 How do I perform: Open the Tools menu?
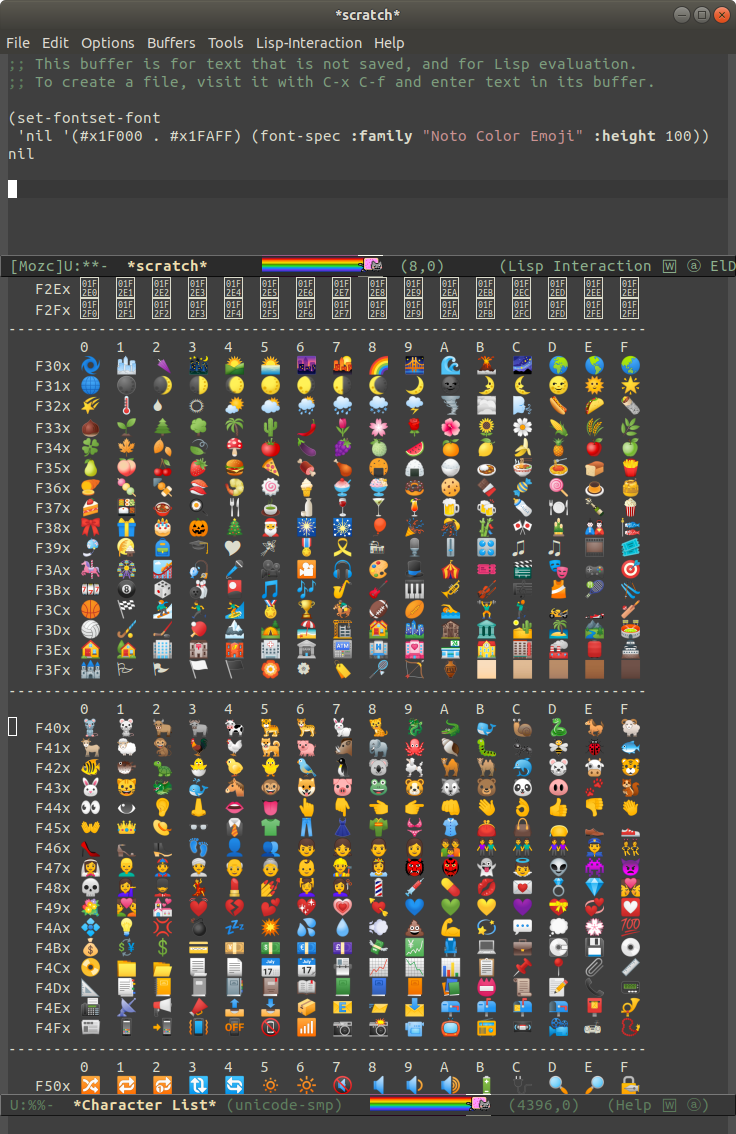(x=226, y=43)
